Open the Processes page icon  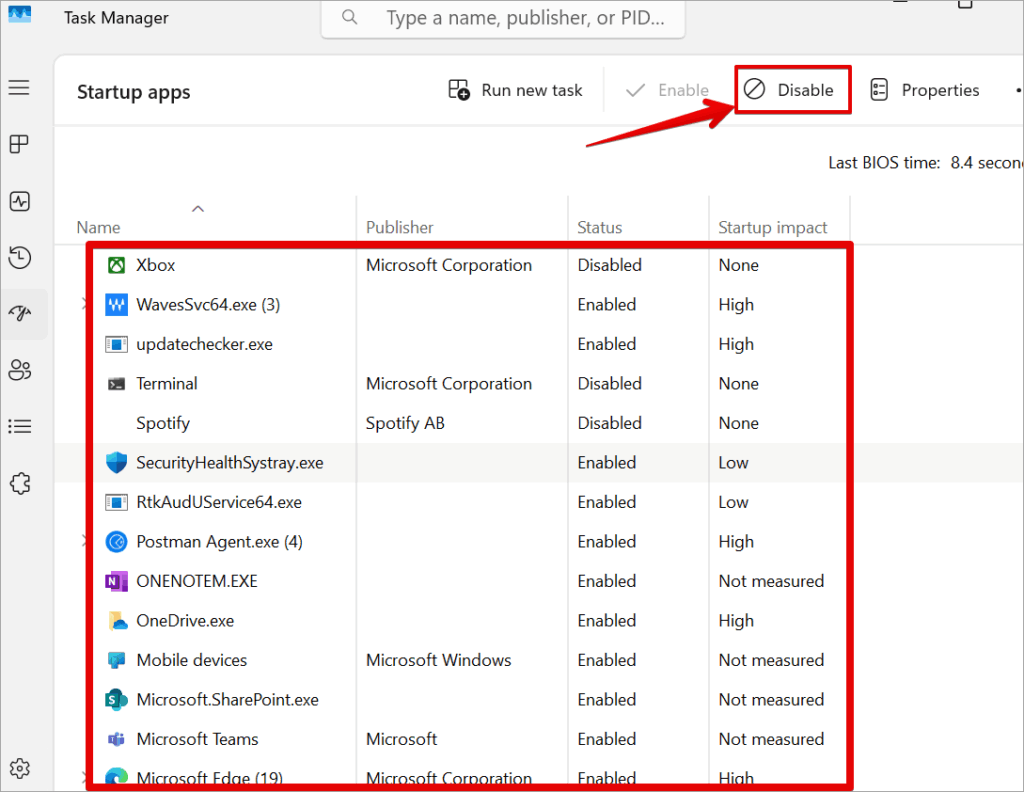point(19,145)
